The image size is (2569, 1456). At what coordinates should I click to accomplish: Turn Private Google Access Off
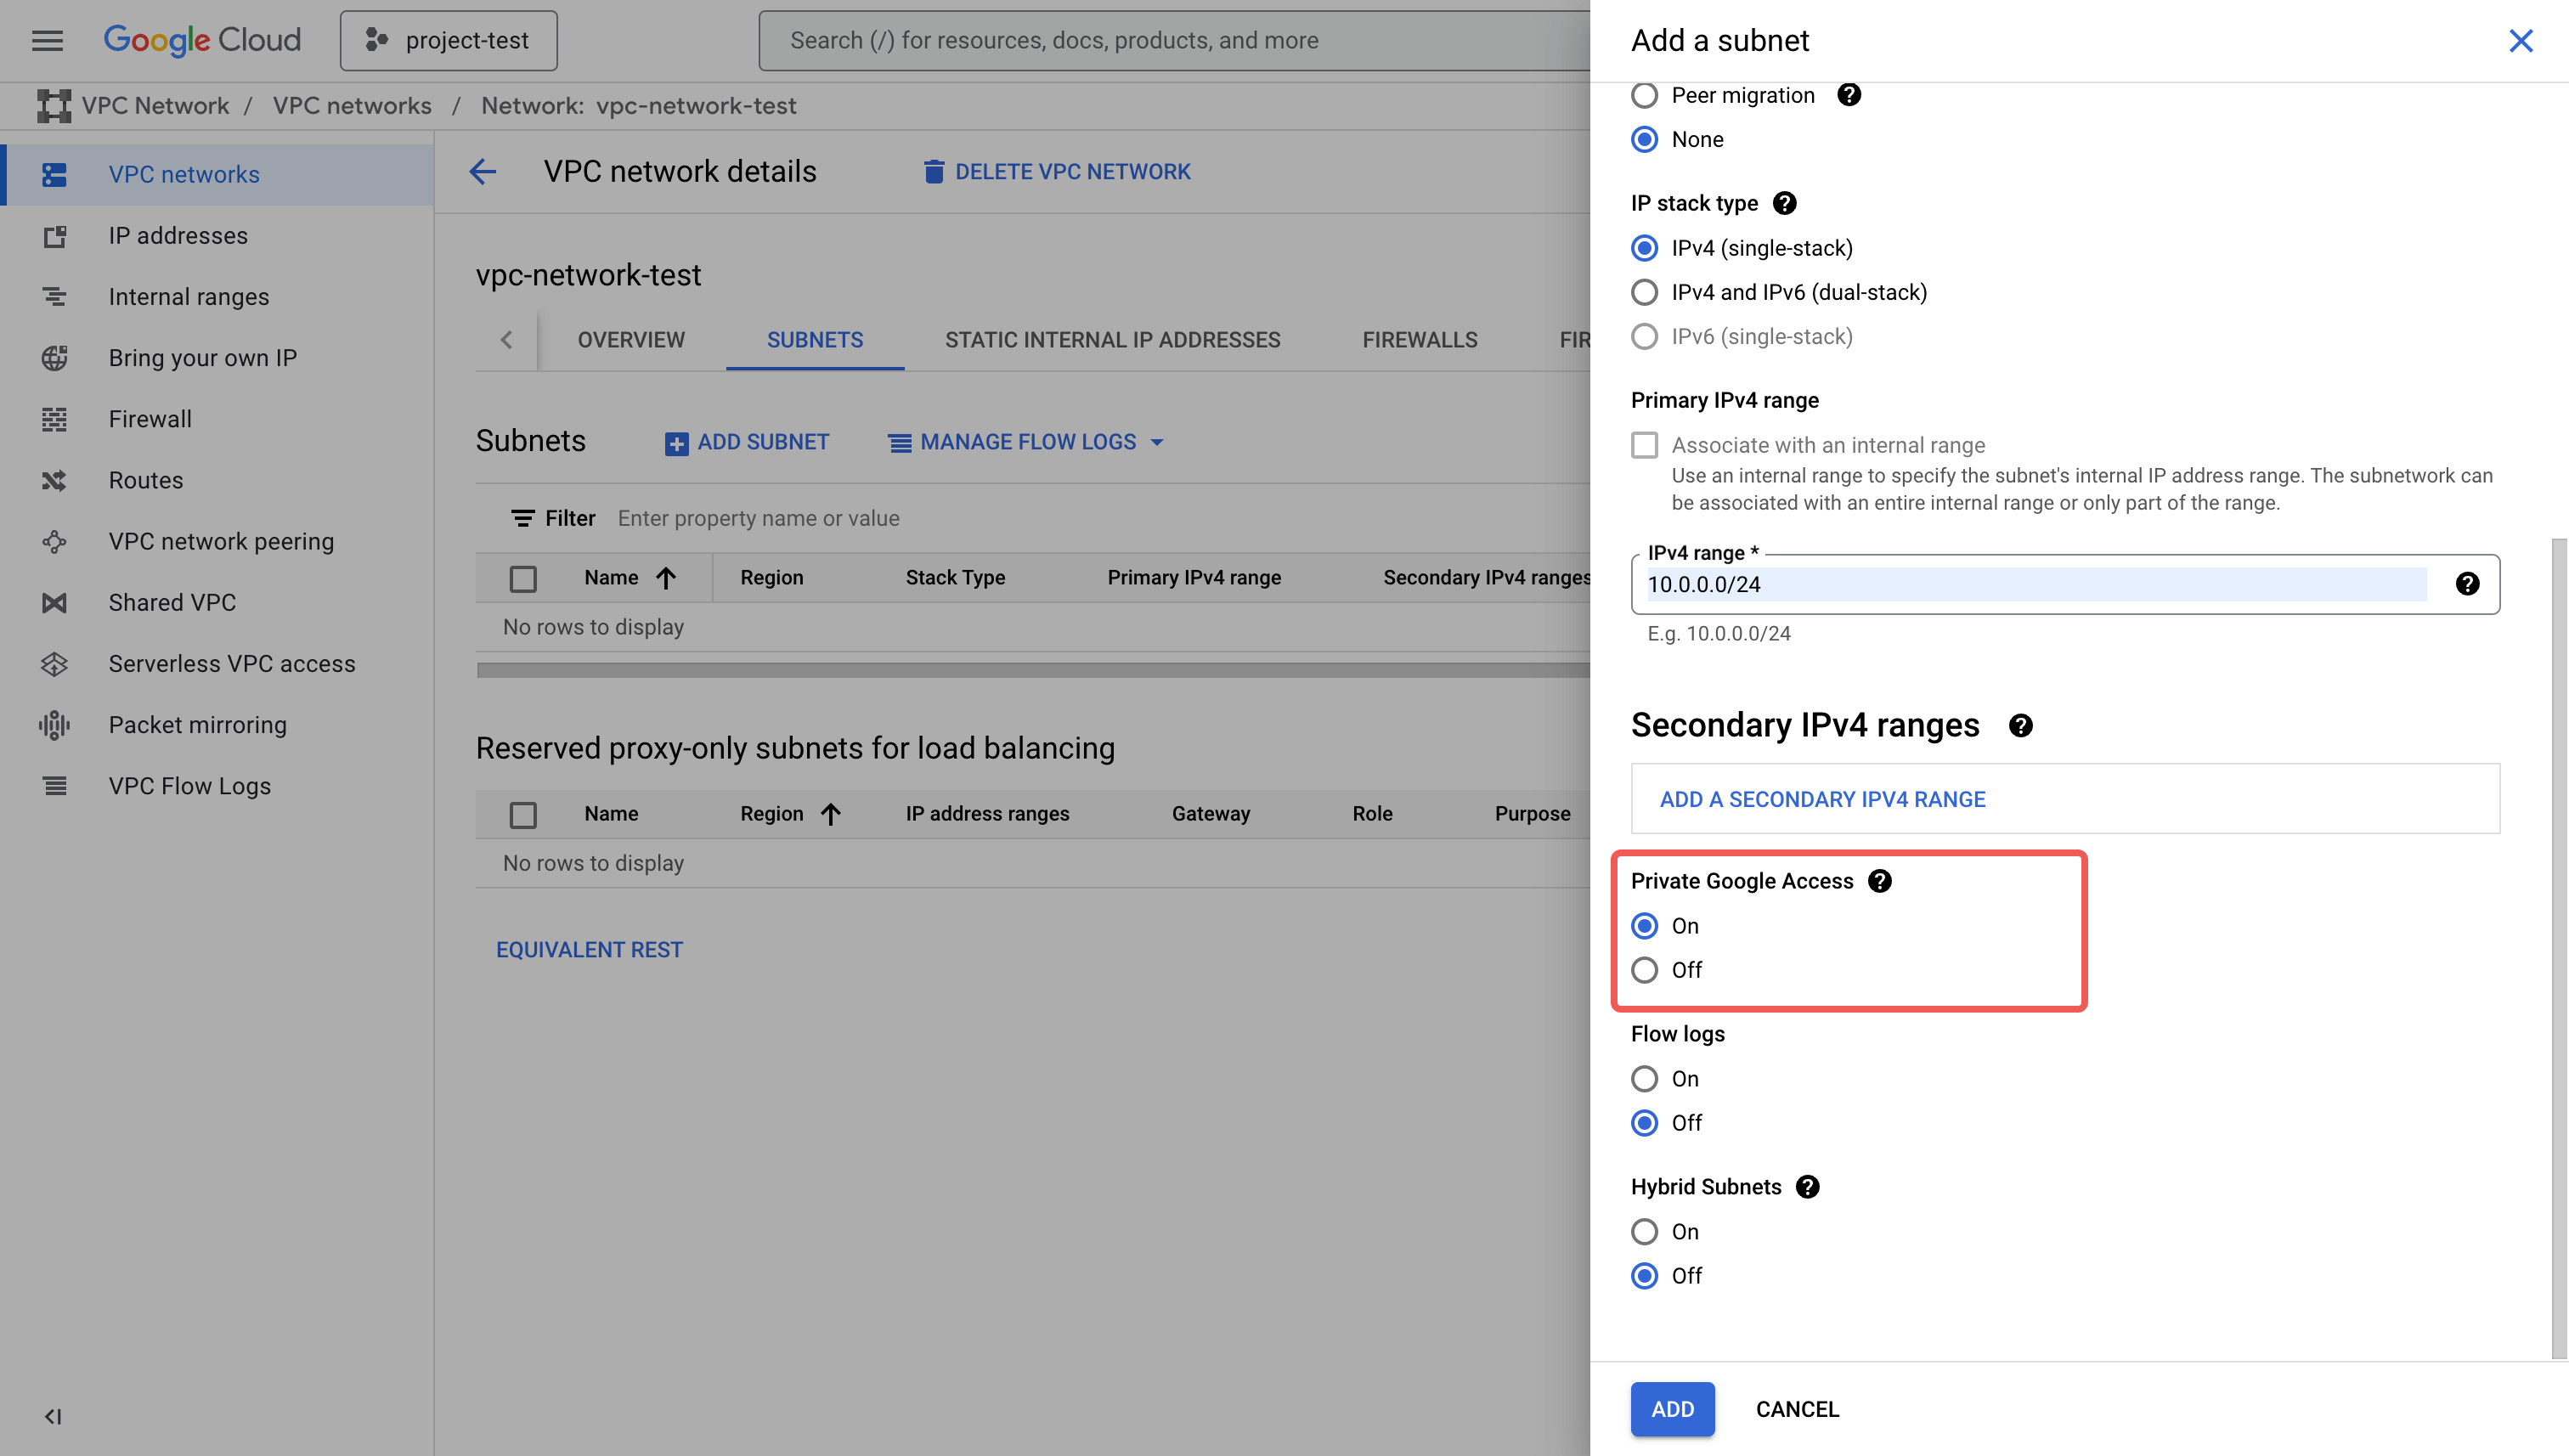point(1644,970)
